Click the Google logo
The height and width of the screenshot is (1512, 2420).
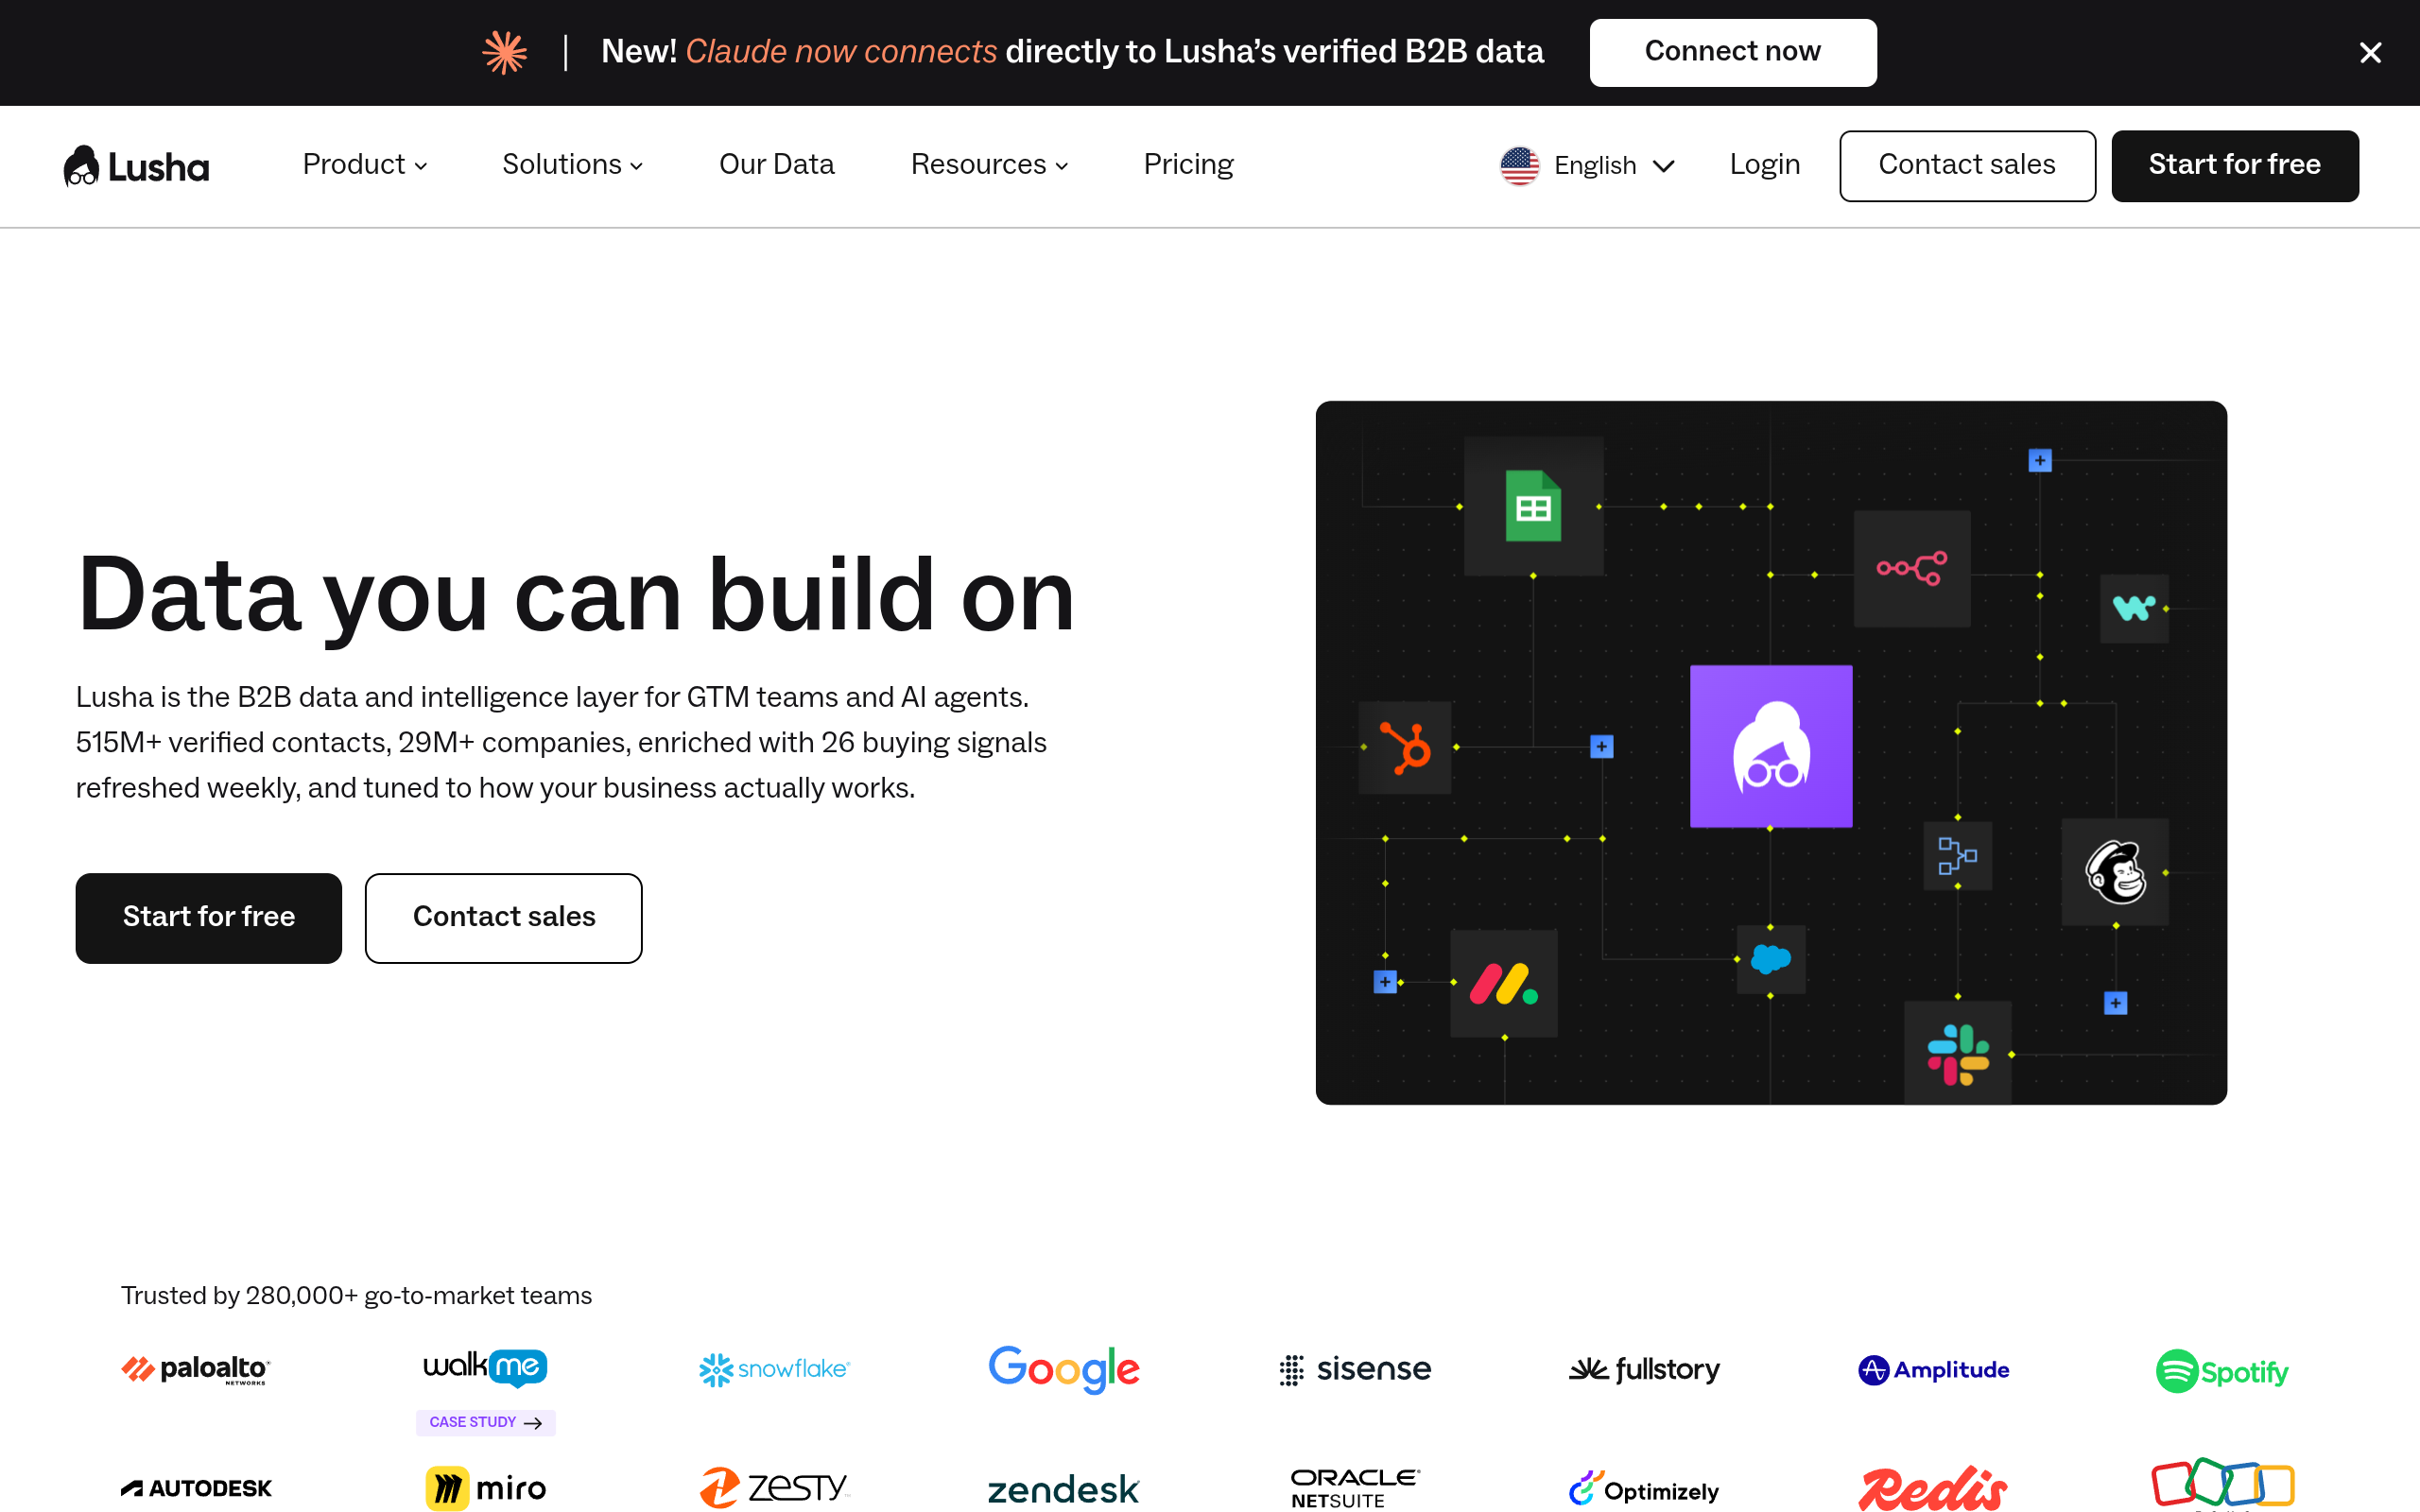click(1064, 1369)
